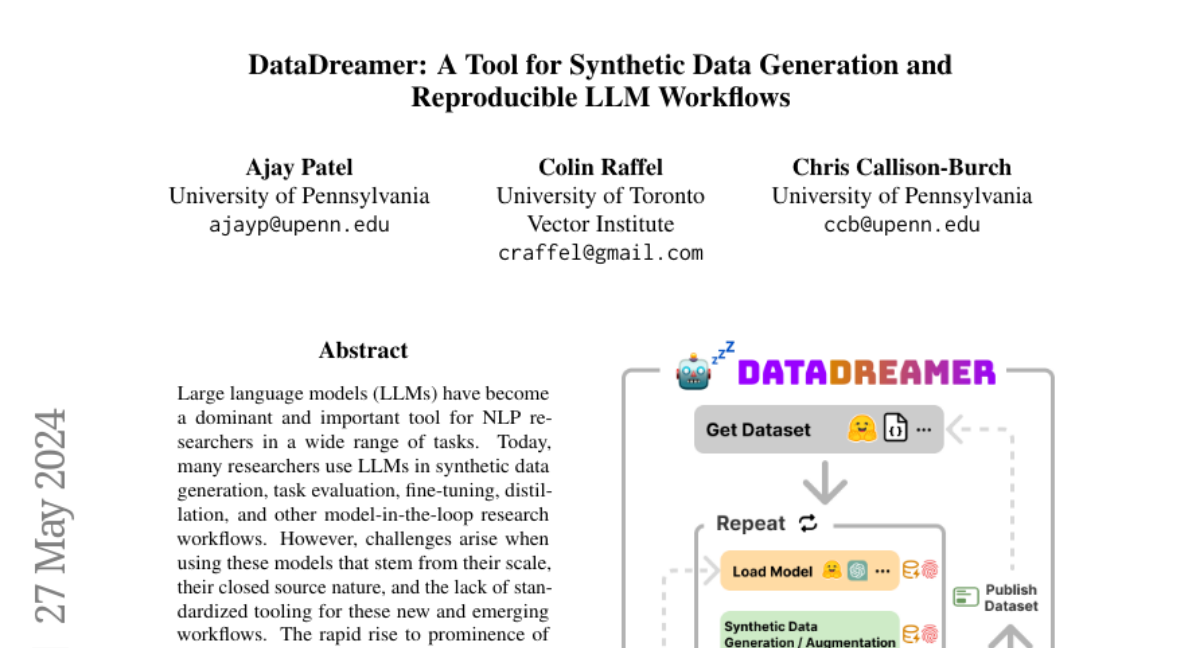This screenshot has height=648, width=1200.
Task: Click the Abstract section heading
Action: point(363,350)
